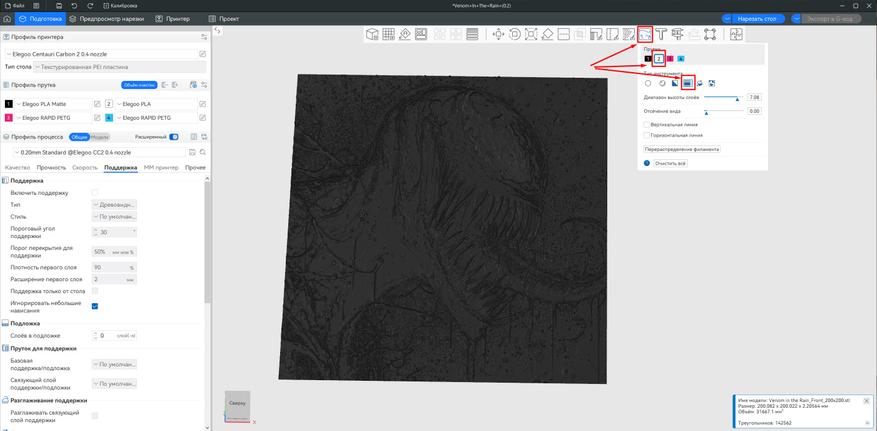Click the Save project icon

59,5
